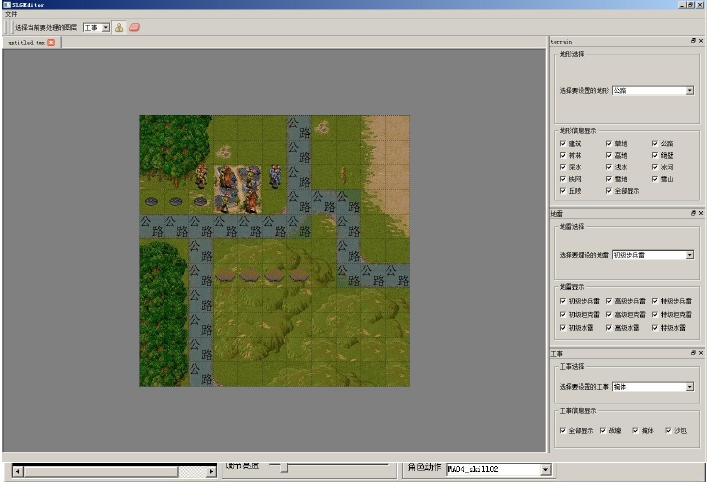The image size is (709, 483).
Task: Click the toolbar drag handle
Action: (x=6, y=28)
